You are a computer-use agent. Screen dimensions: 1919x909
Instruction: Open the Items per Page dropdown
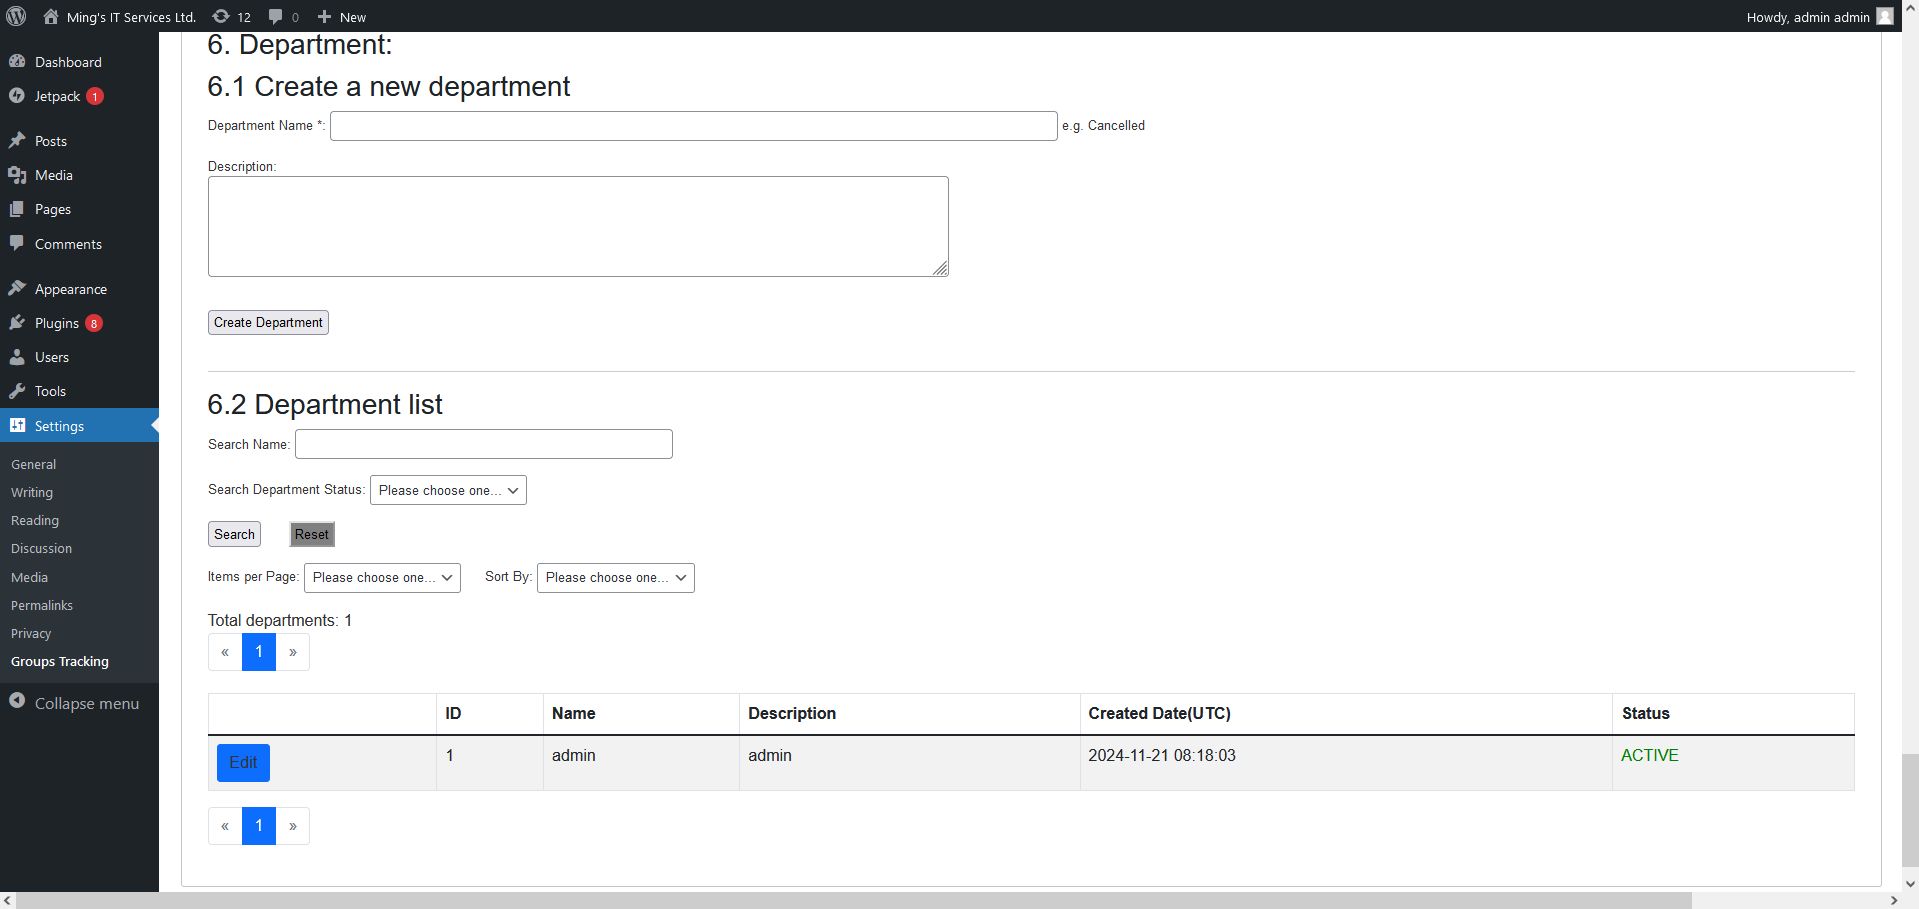coord(382,578)
